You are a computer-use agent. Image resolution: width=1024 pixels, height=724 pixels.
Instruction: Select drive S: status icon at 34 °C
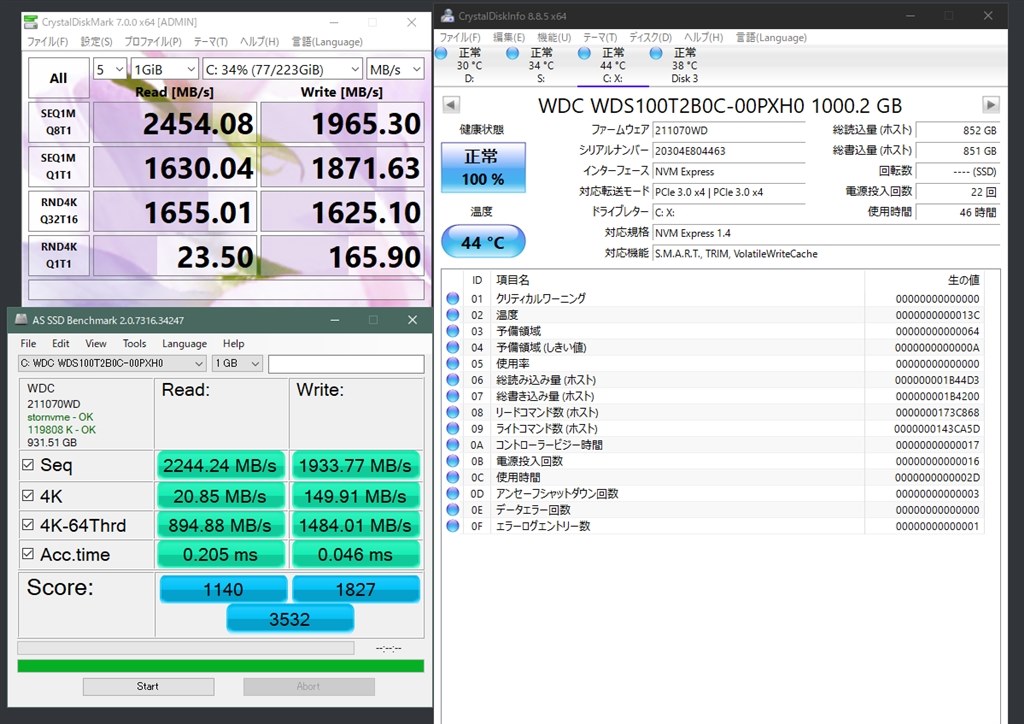513,54
